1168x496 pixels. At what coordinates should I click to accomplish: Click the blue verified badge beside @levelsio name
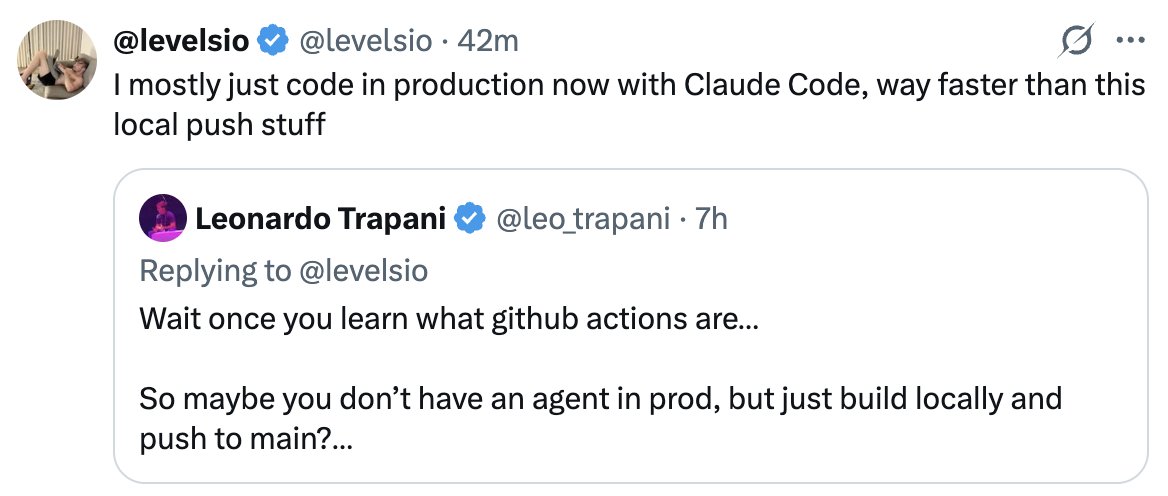[x=272, y=41]
